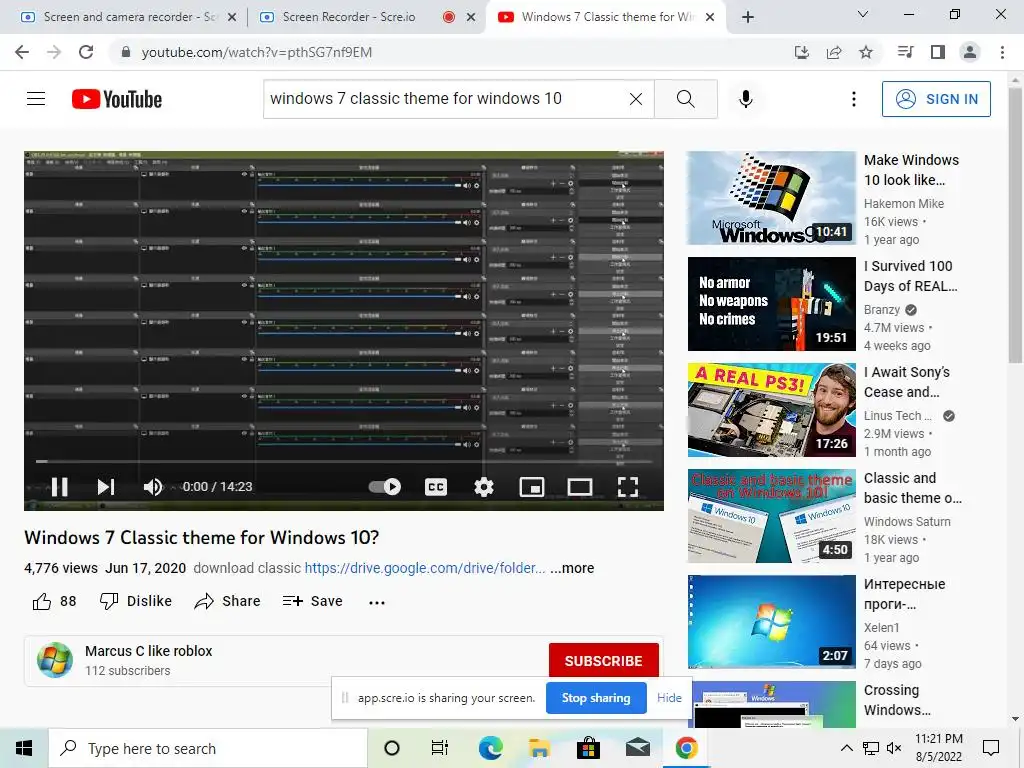Open Microsoft Store from the taskbar
The height and width of the screenshot is (768, 1024).
pos(588,748)
